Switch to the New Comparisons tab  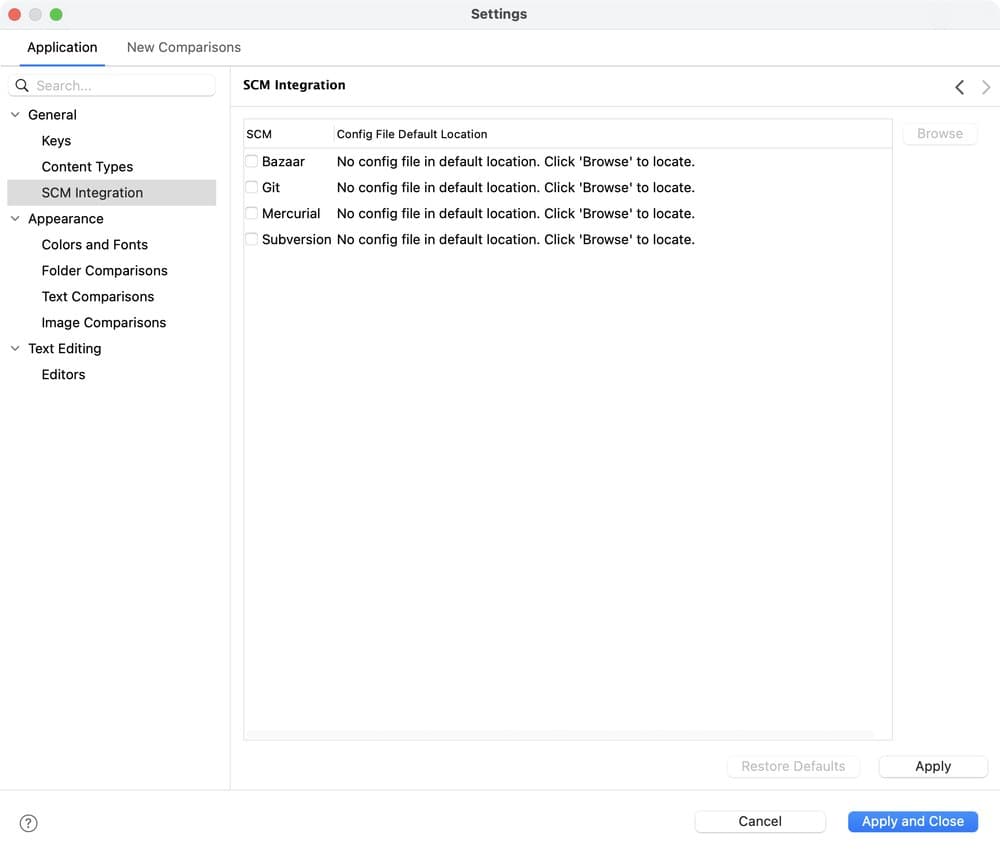(x=184, y=47)
